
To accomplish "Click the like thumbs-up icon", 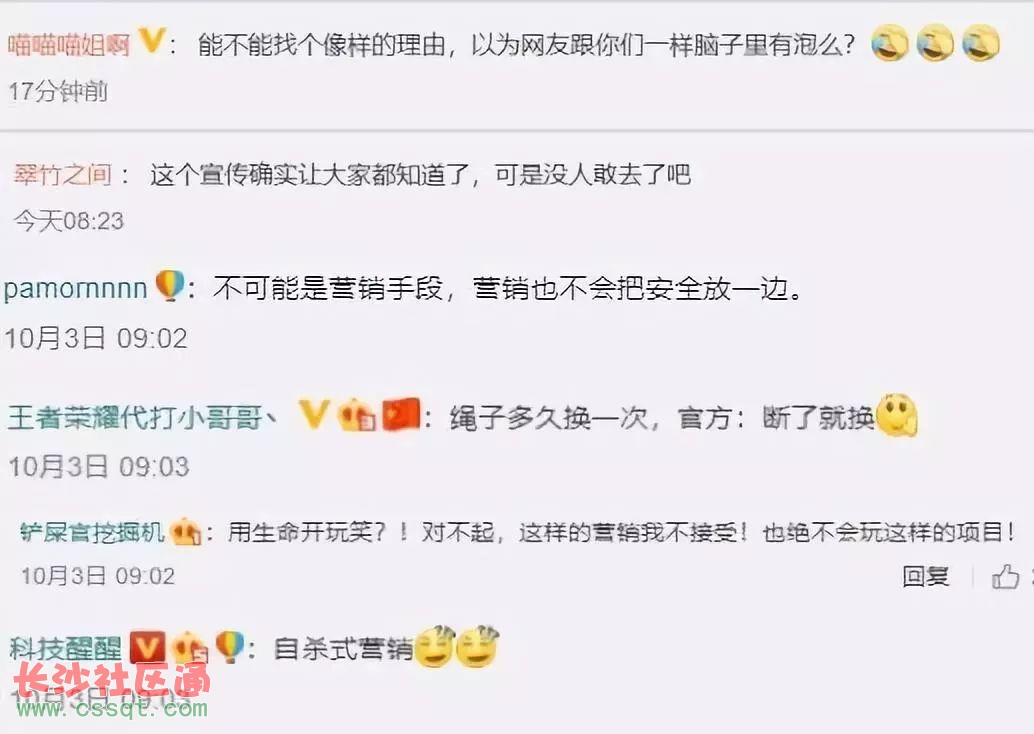I will click(x=1006, y=576).
